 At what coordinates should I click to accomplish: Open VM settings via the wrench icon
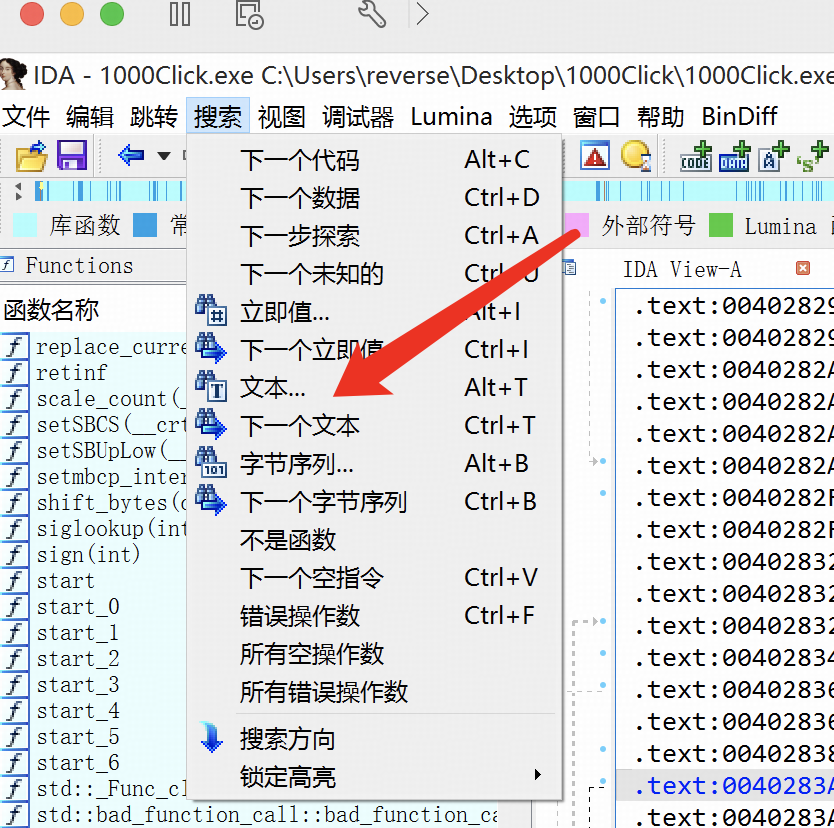371,14
